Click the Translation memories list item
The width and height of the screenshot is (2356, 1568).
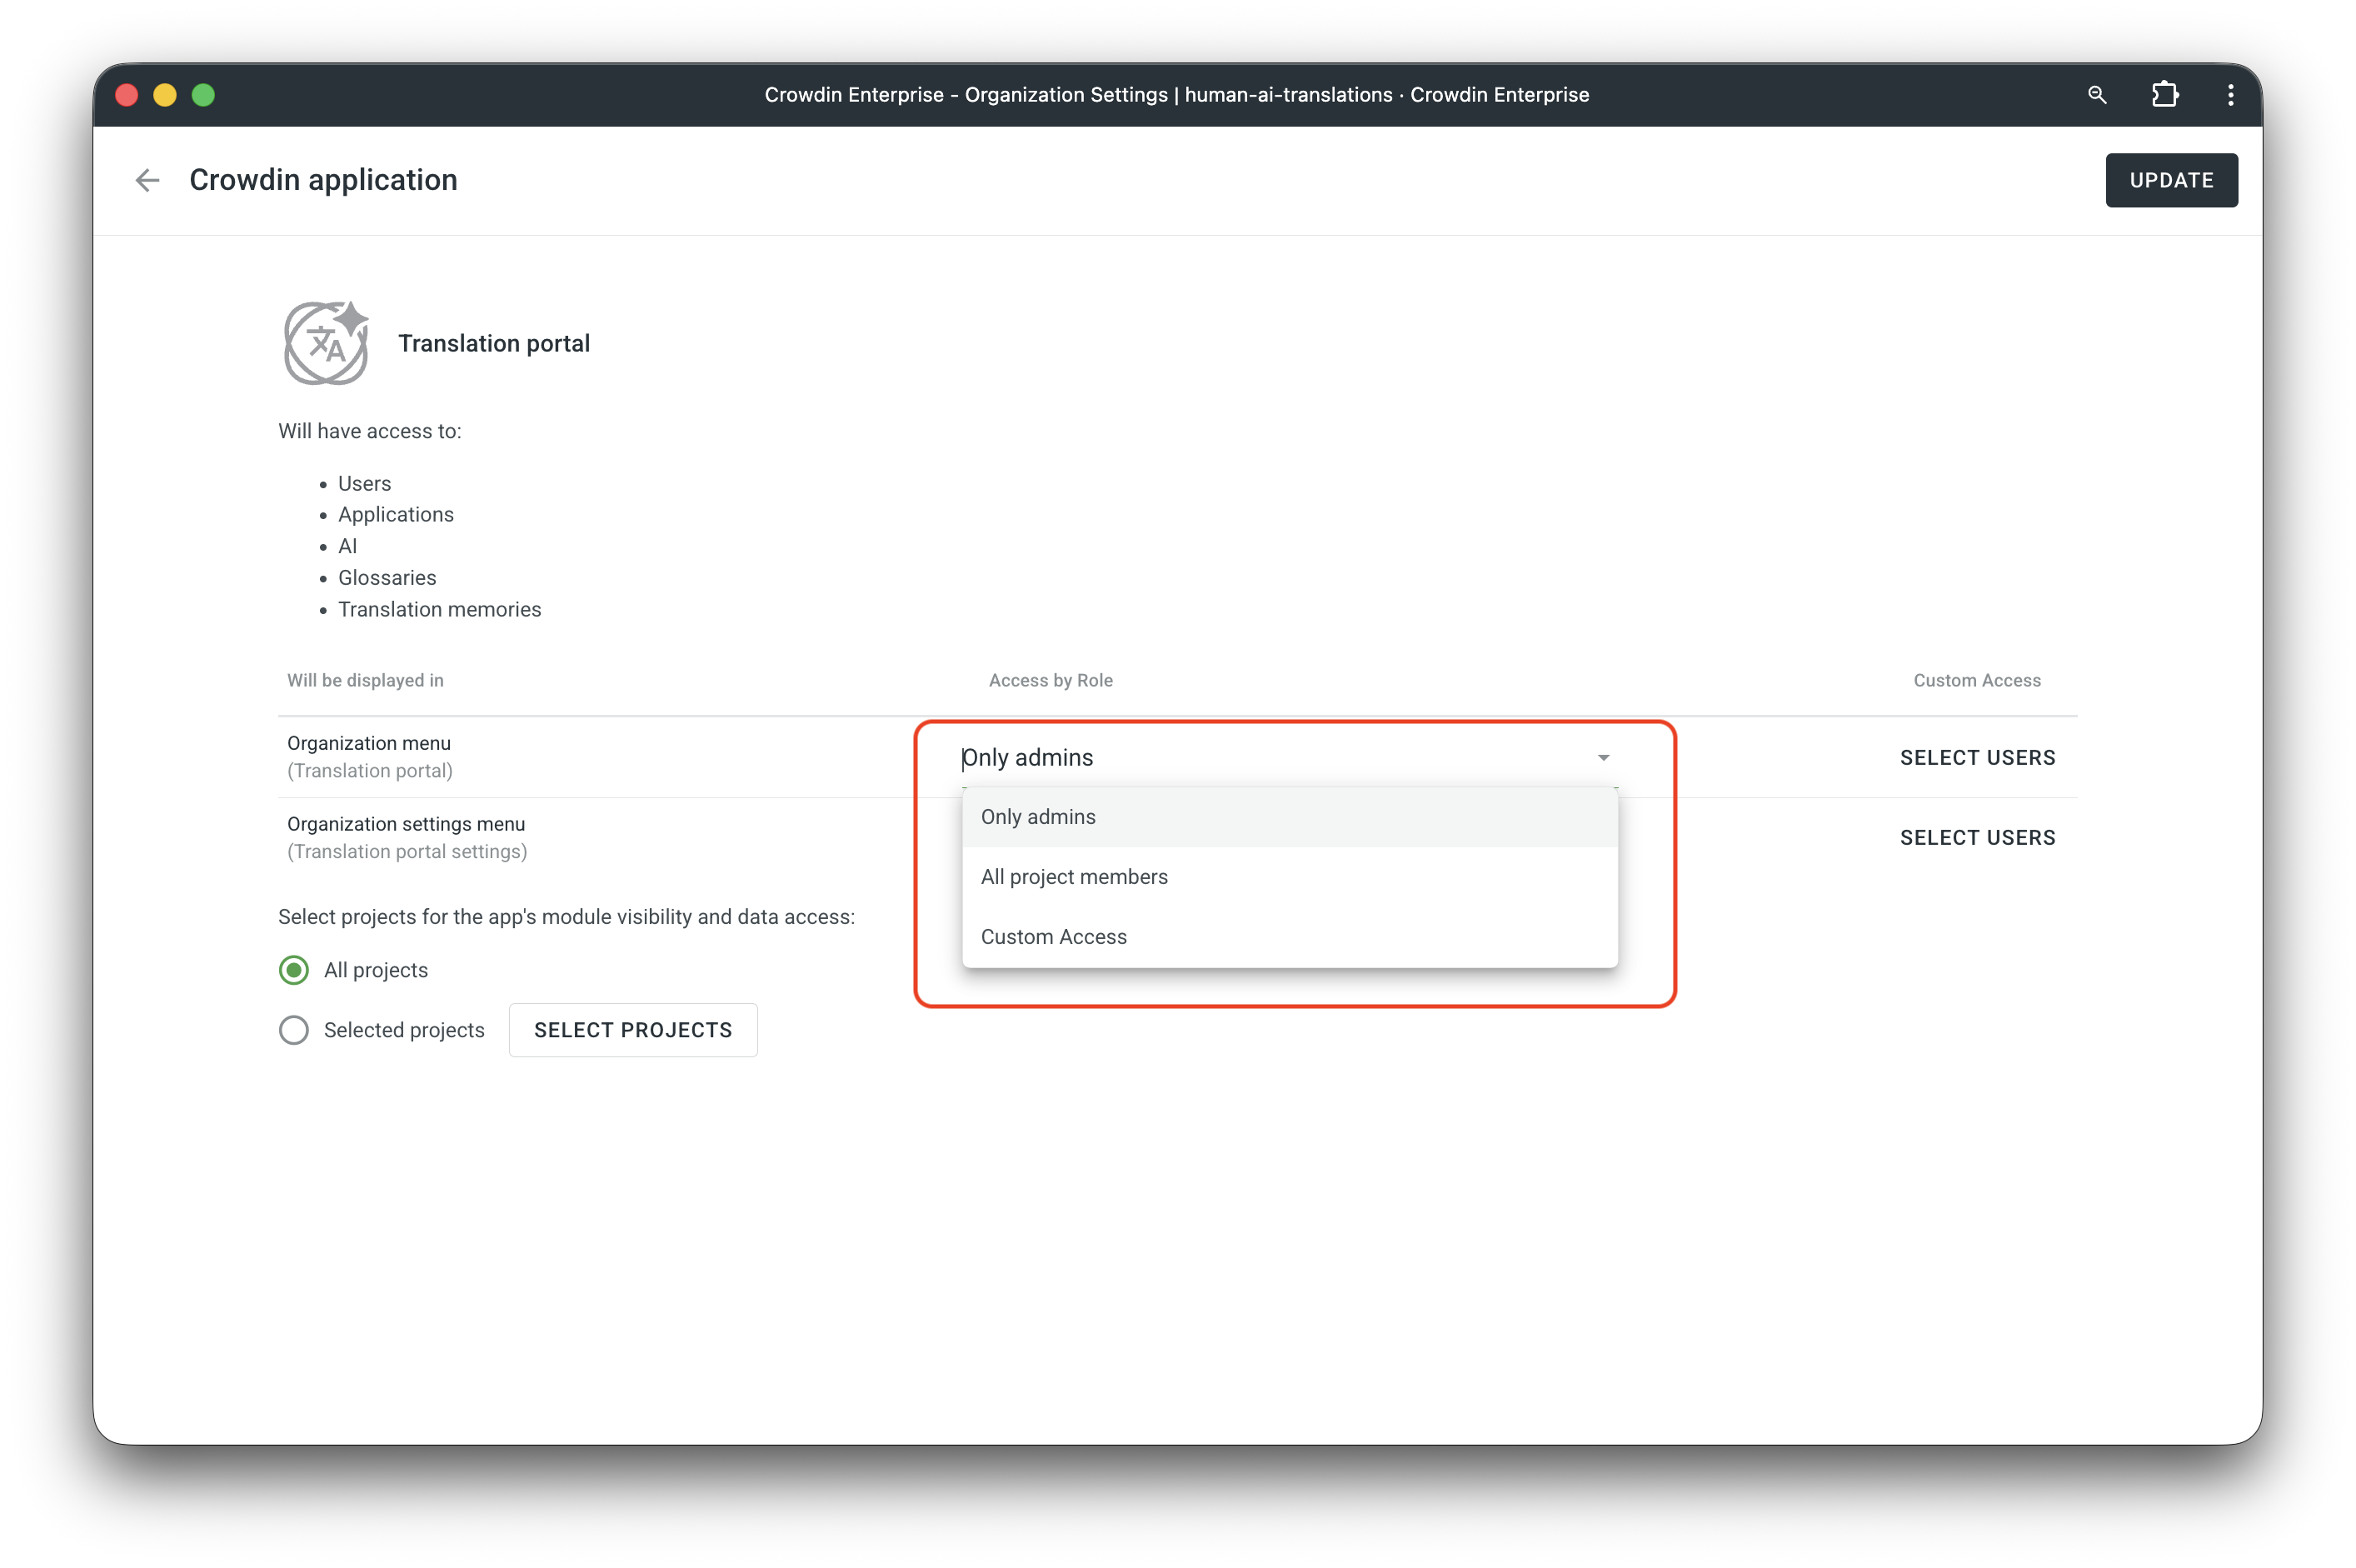click(439, 610)
